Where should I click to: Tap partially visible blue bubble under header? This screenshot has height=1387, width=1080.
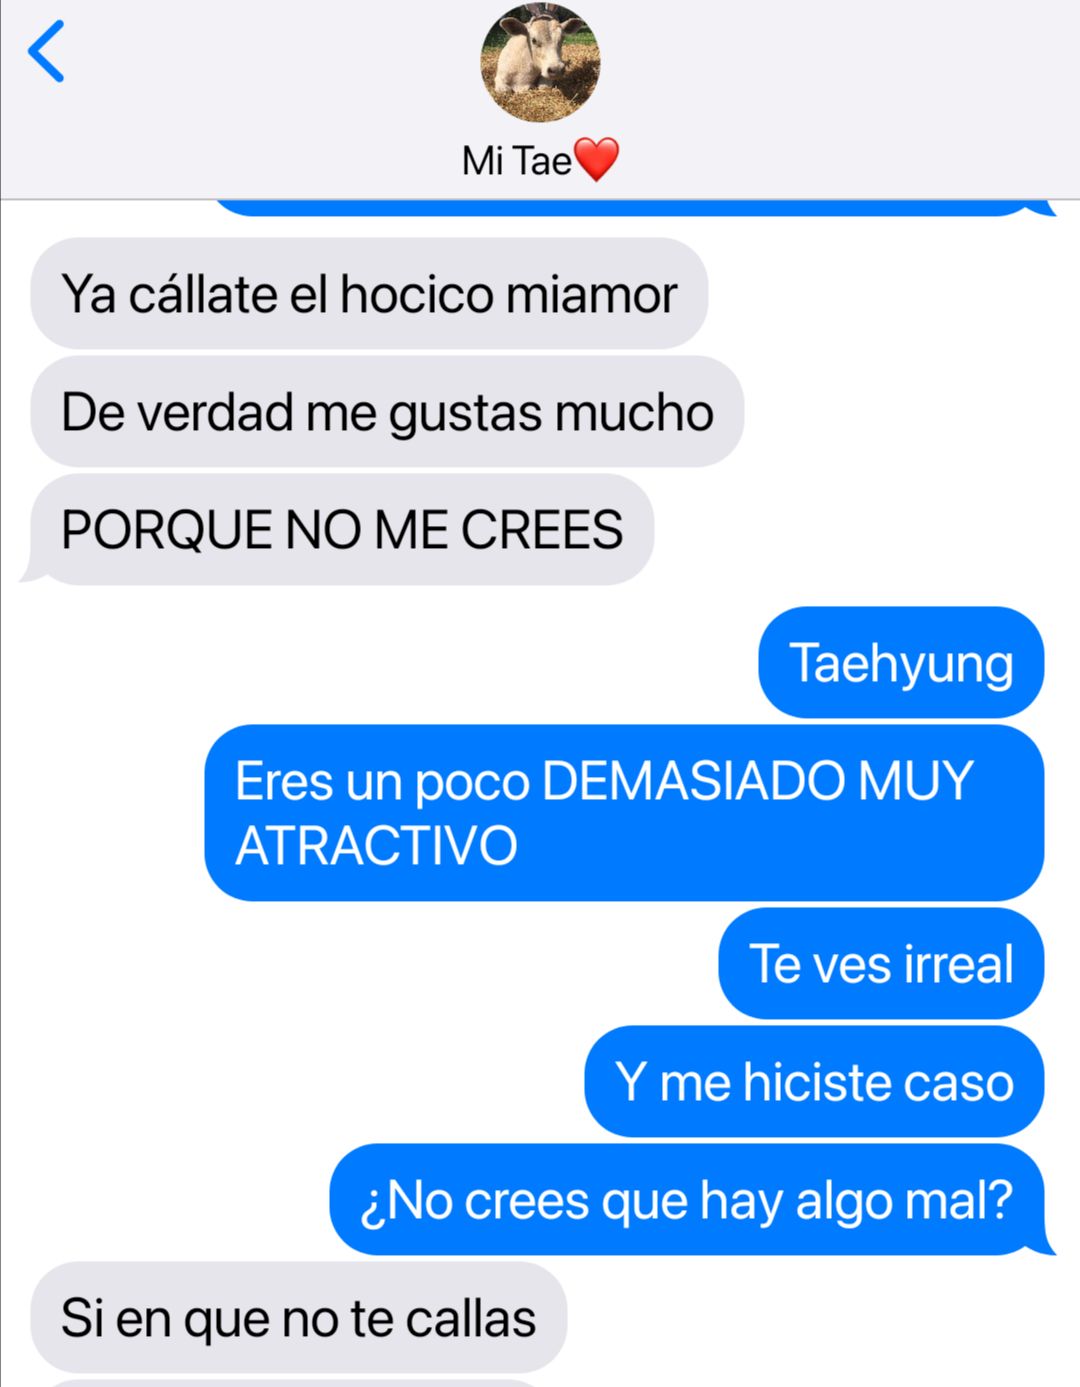point(634,208)
